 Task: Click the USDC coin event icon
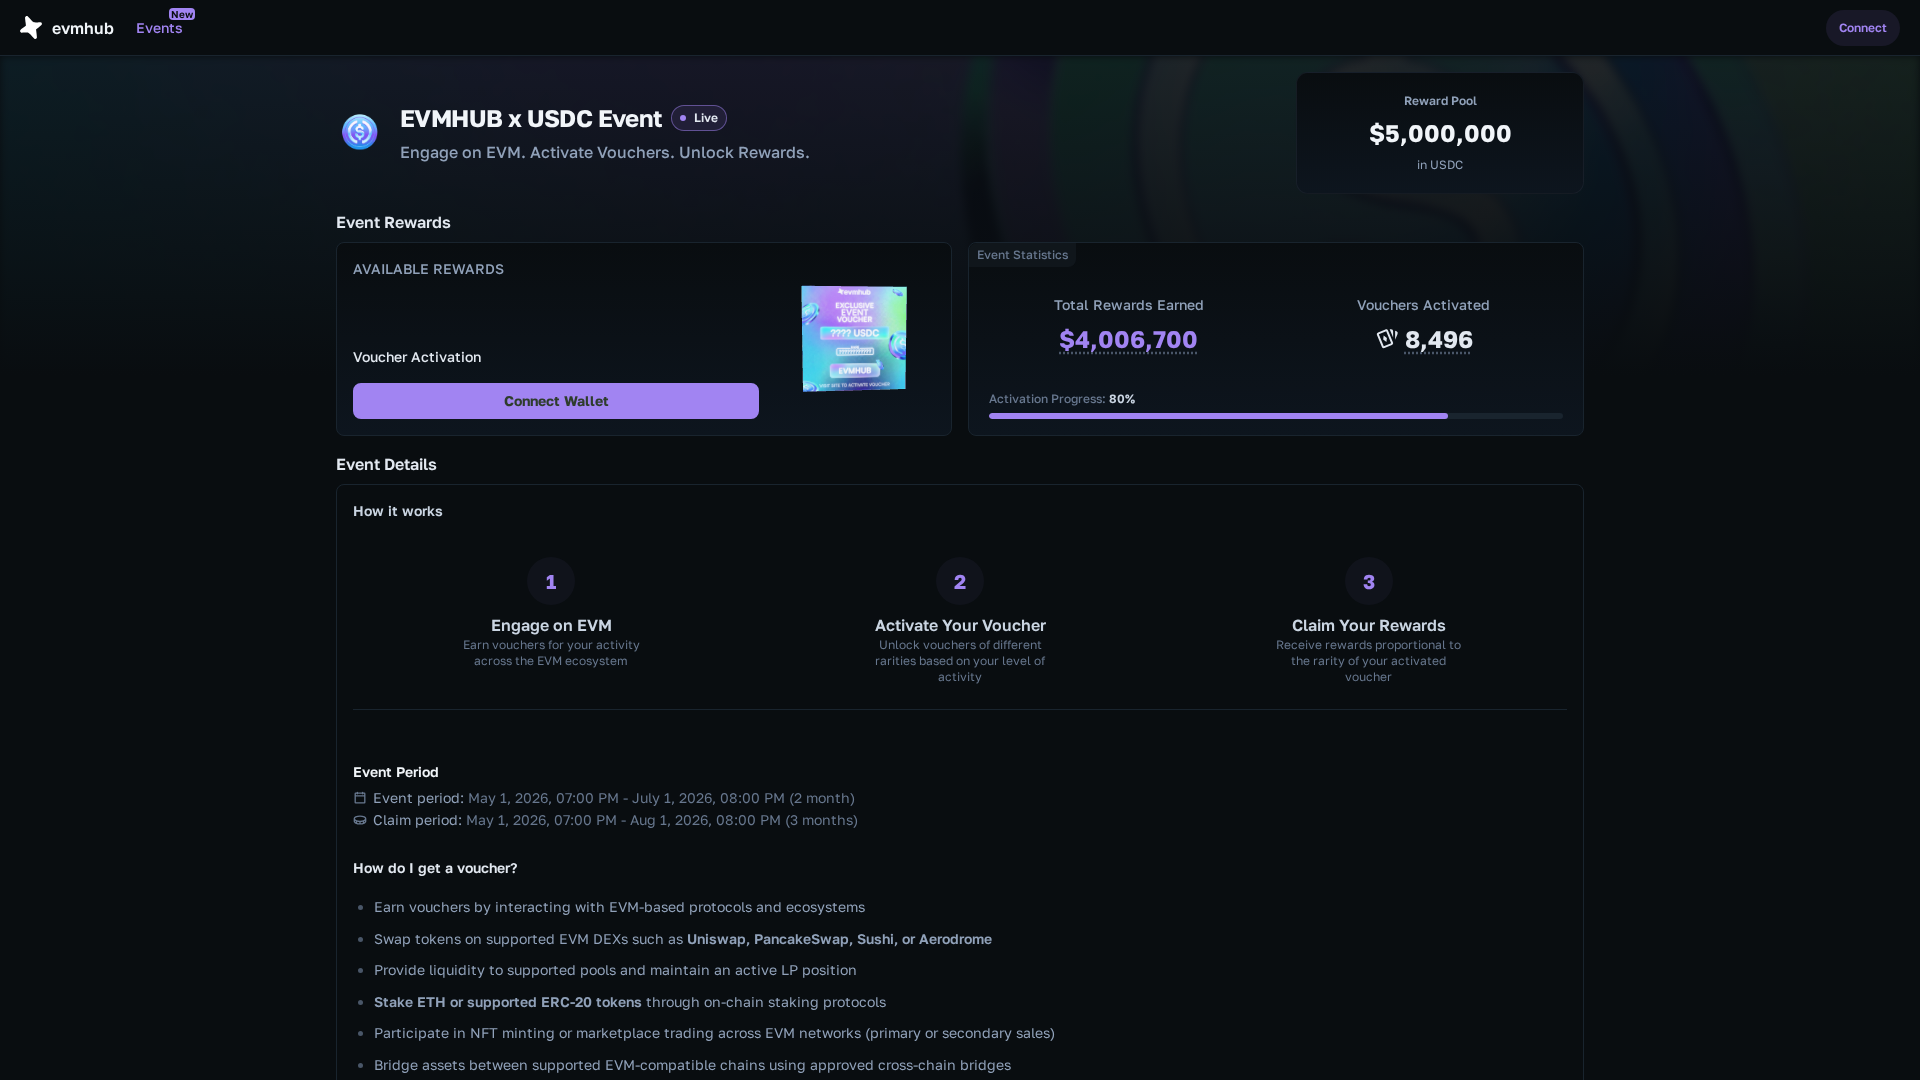tap(360, 132)
